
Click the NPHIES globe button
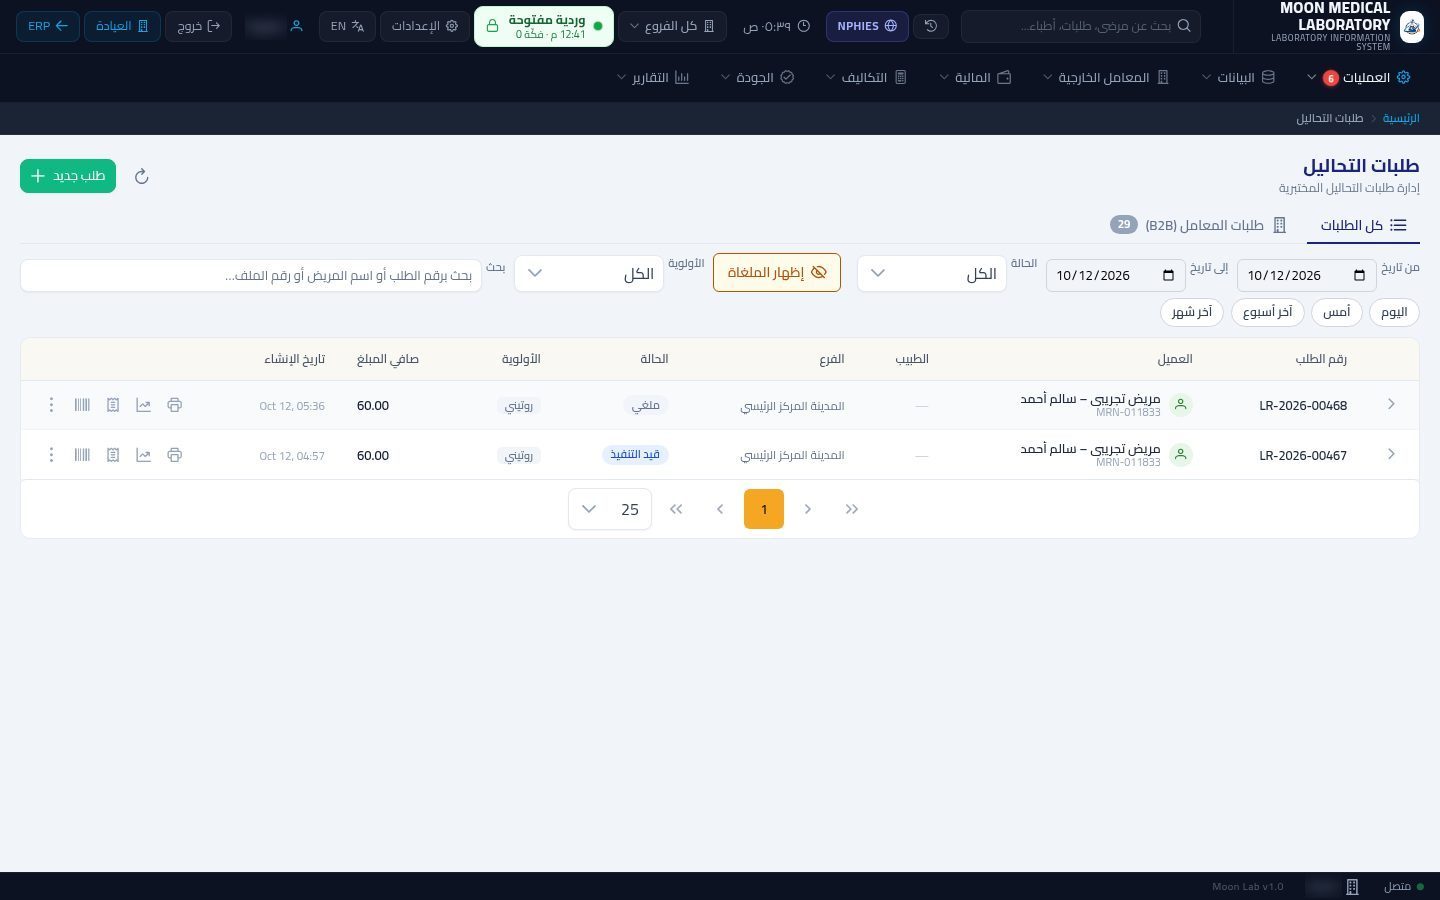[x=867, y=26]
